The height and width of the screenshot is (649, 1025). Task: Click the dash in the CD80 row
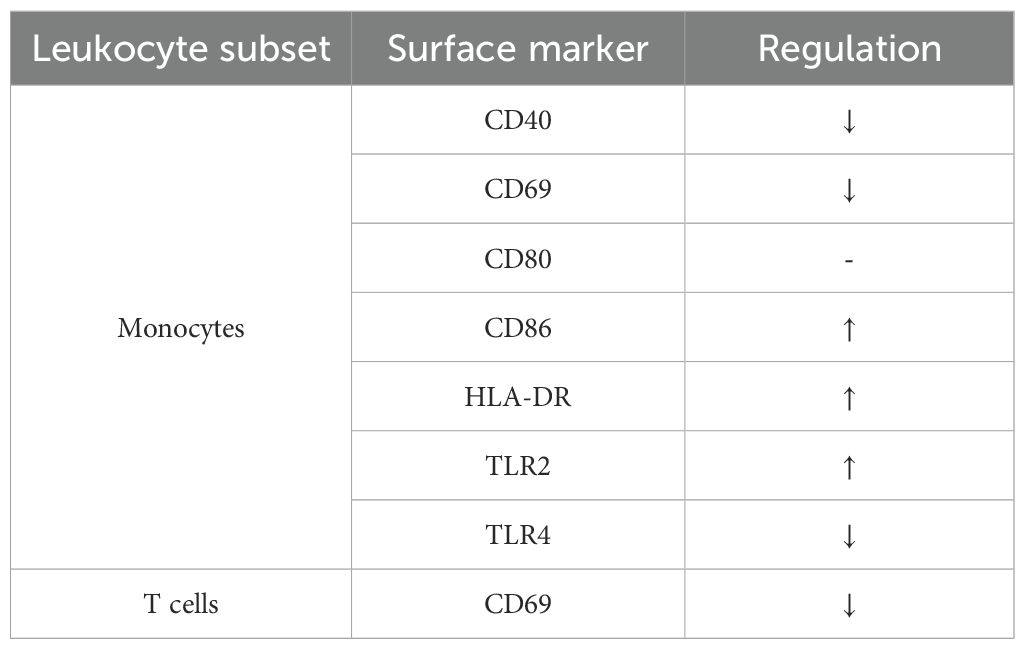(849, 259)
